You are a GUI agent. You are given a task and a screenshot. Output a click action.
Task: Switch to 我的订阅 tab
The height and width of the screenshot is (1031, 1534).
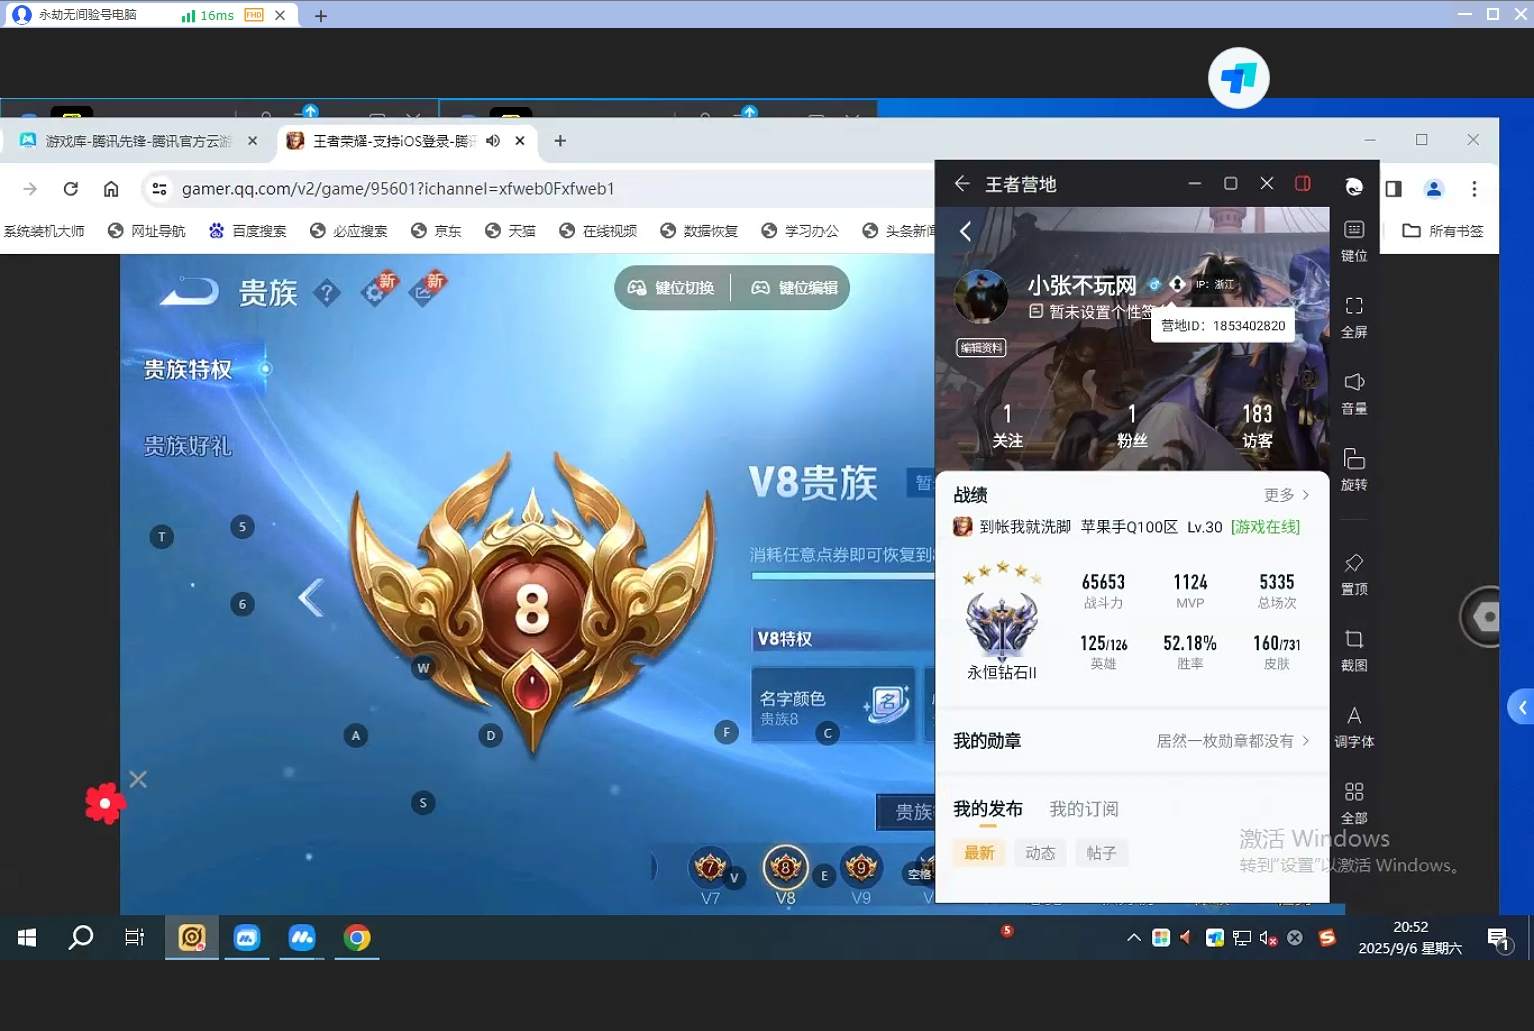tap(1084, 809)
